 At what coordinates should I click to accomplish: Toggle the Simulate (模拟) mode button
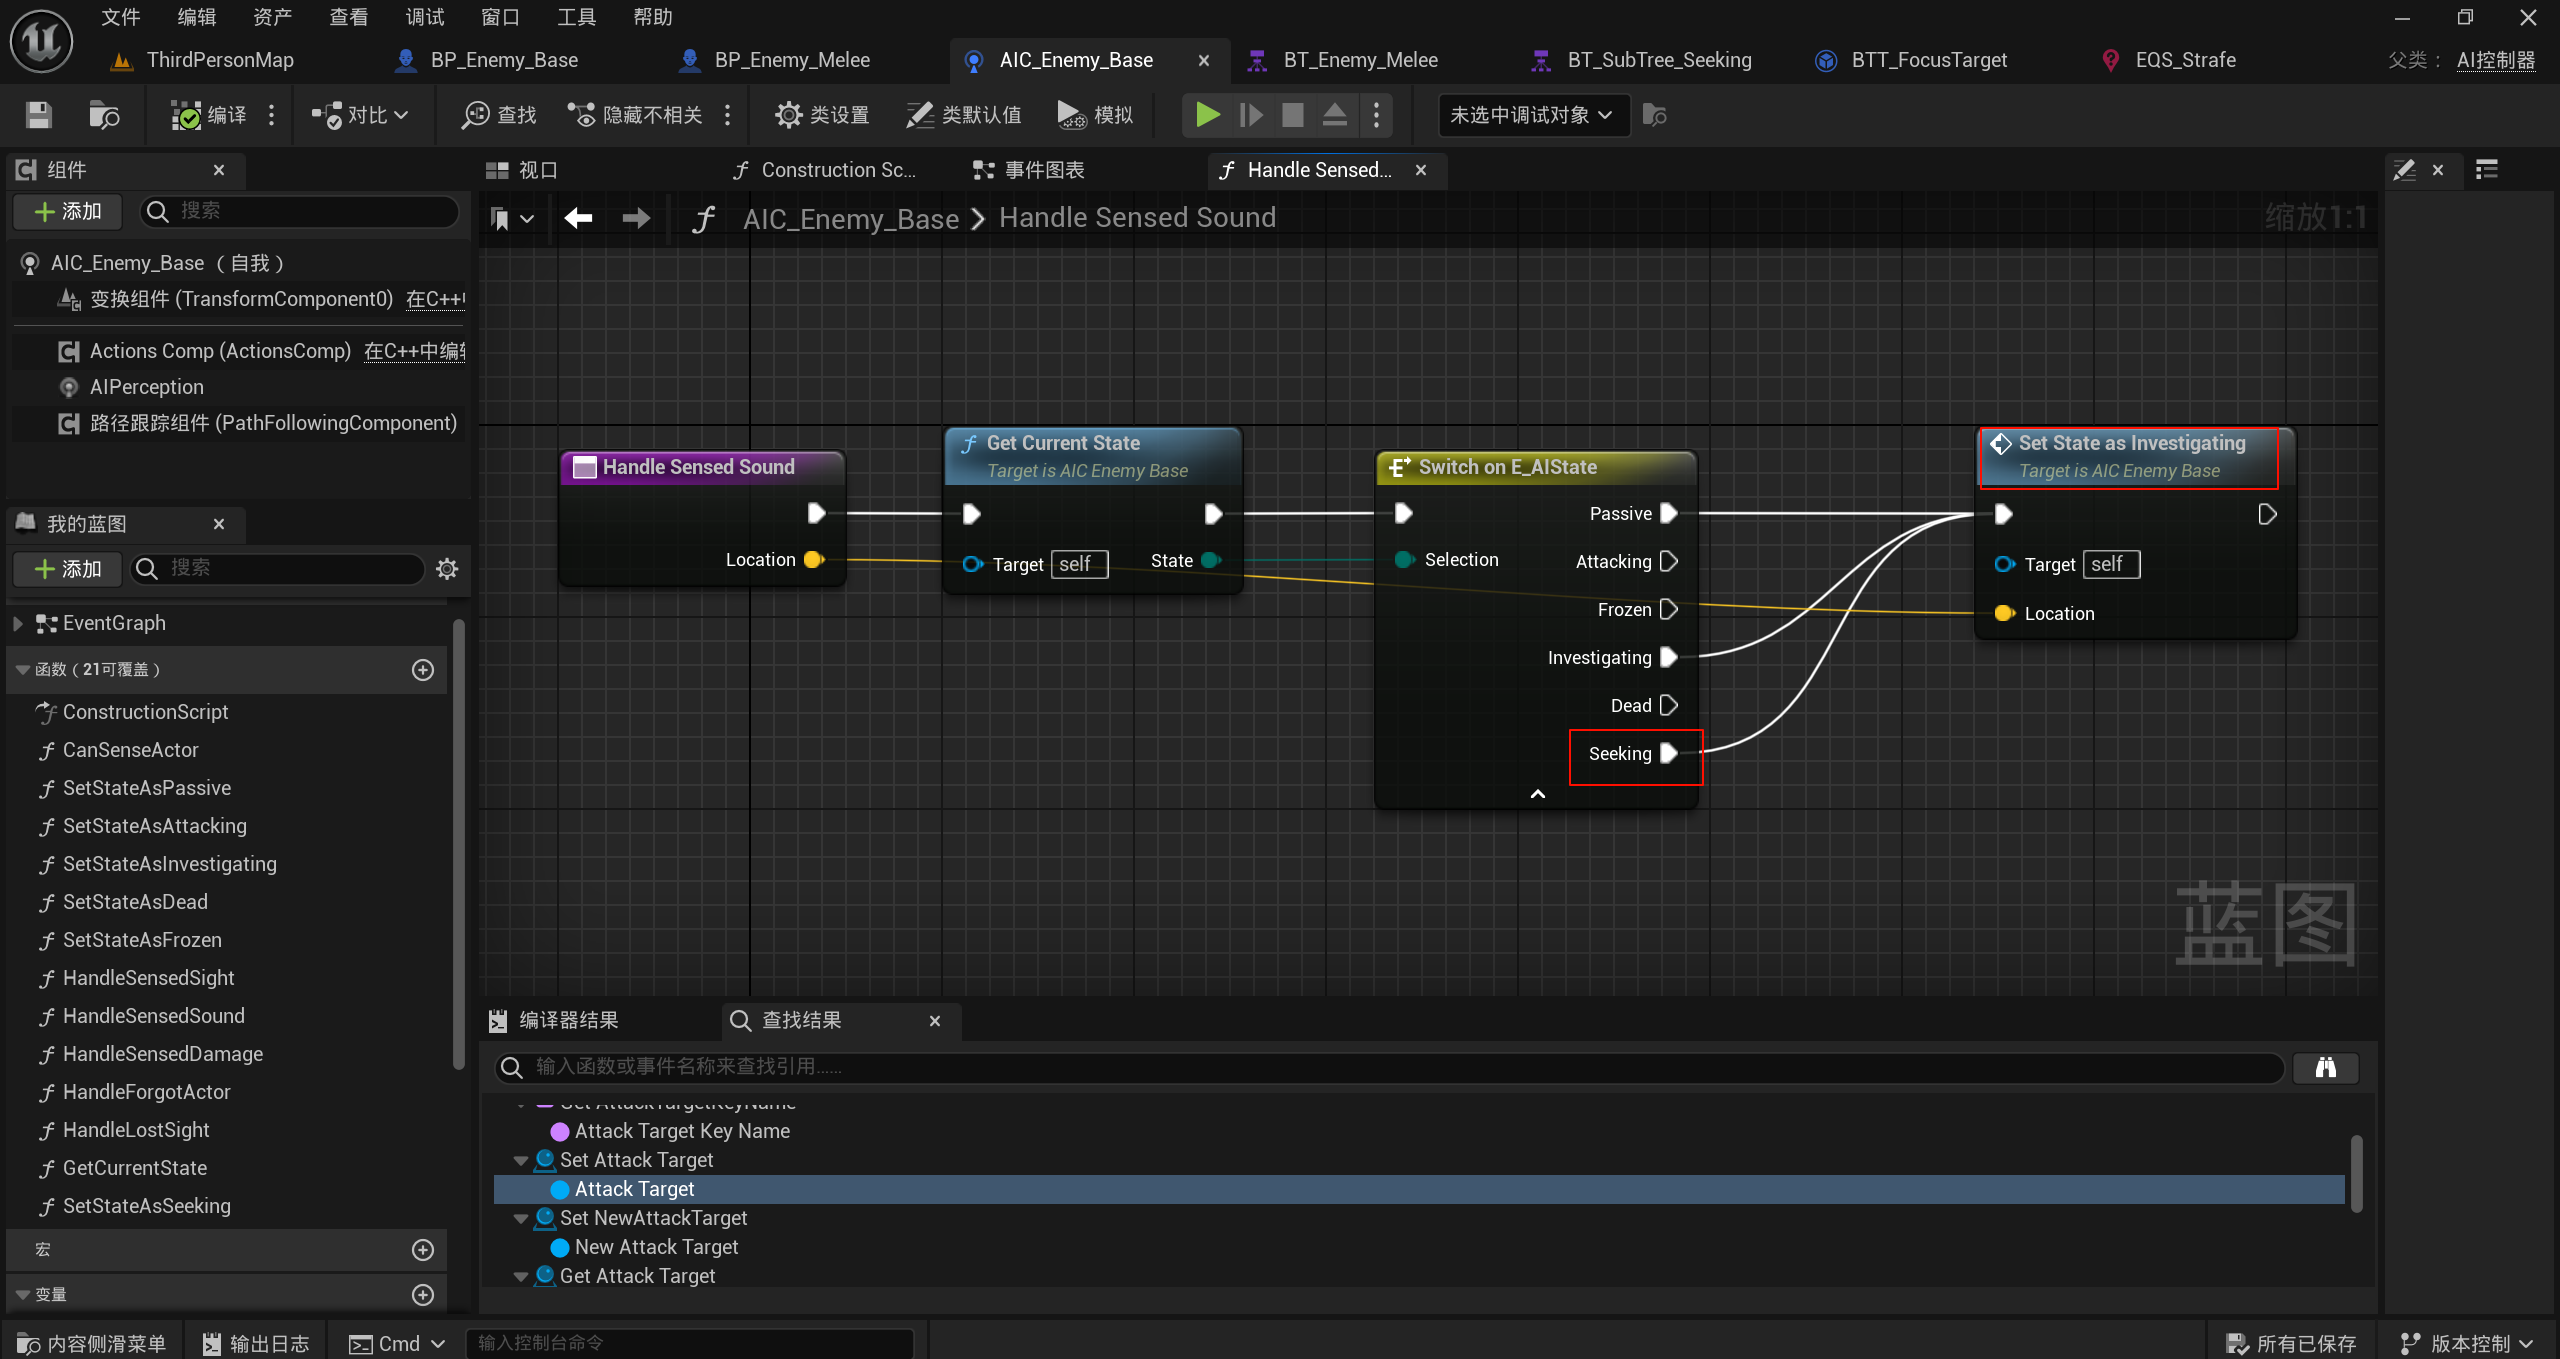1095,115
